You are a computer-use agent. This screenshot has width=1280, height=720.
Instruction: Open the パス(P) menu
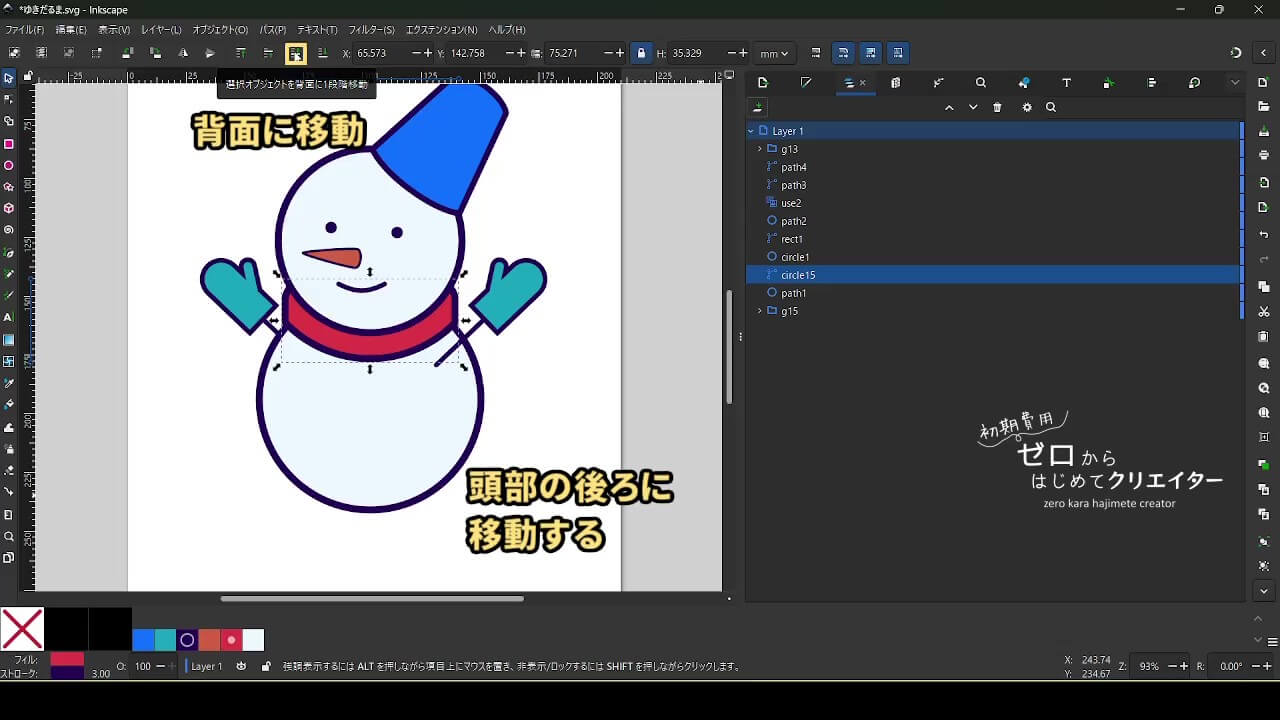point(272,30)
